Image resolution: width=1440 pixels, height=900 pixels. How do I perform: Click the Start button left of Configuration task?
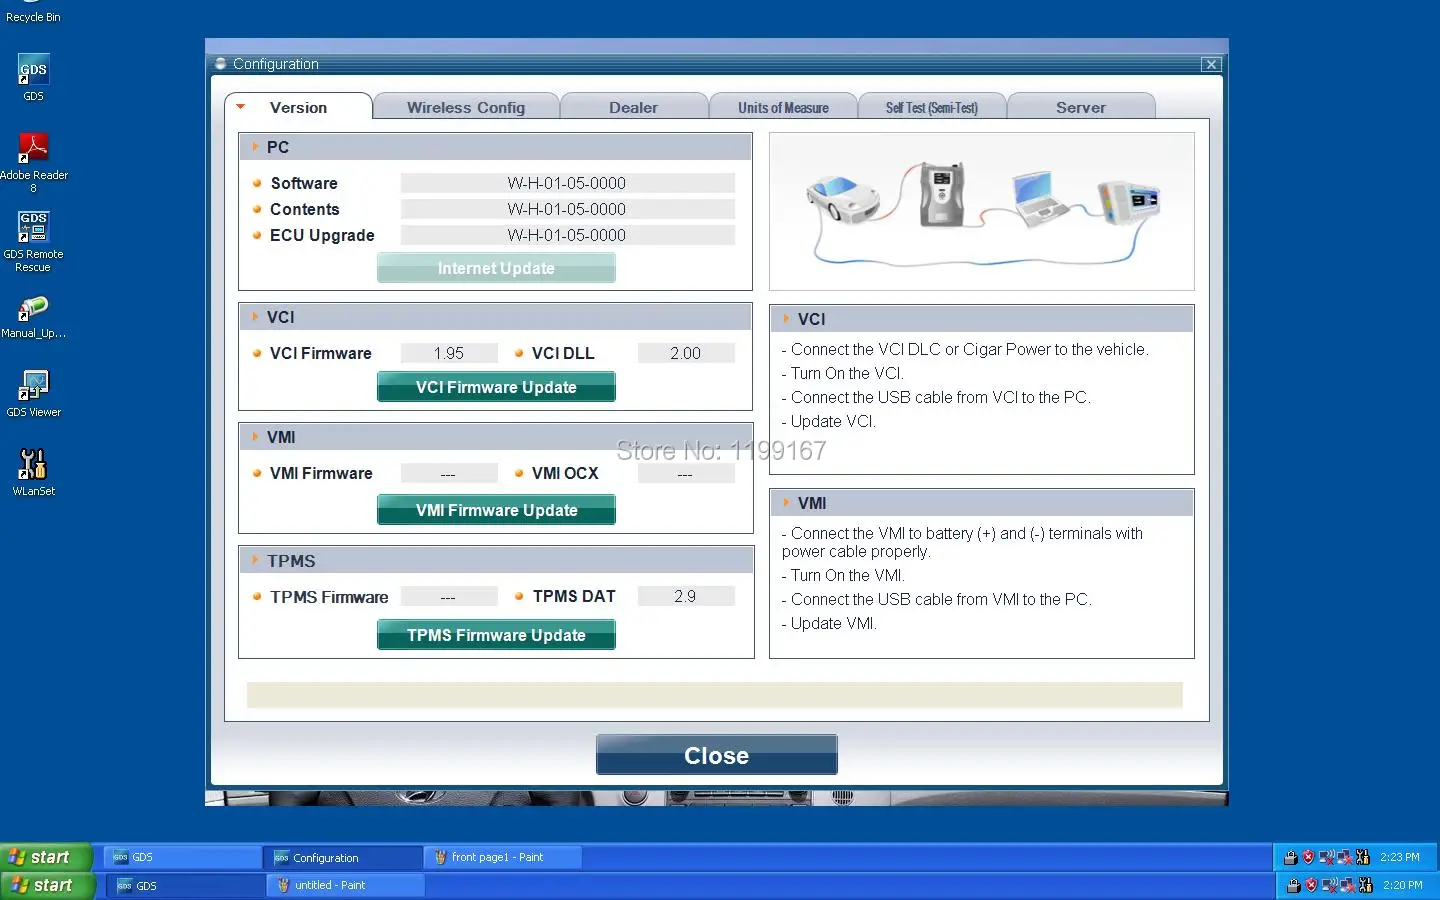[x=47, y=857]
